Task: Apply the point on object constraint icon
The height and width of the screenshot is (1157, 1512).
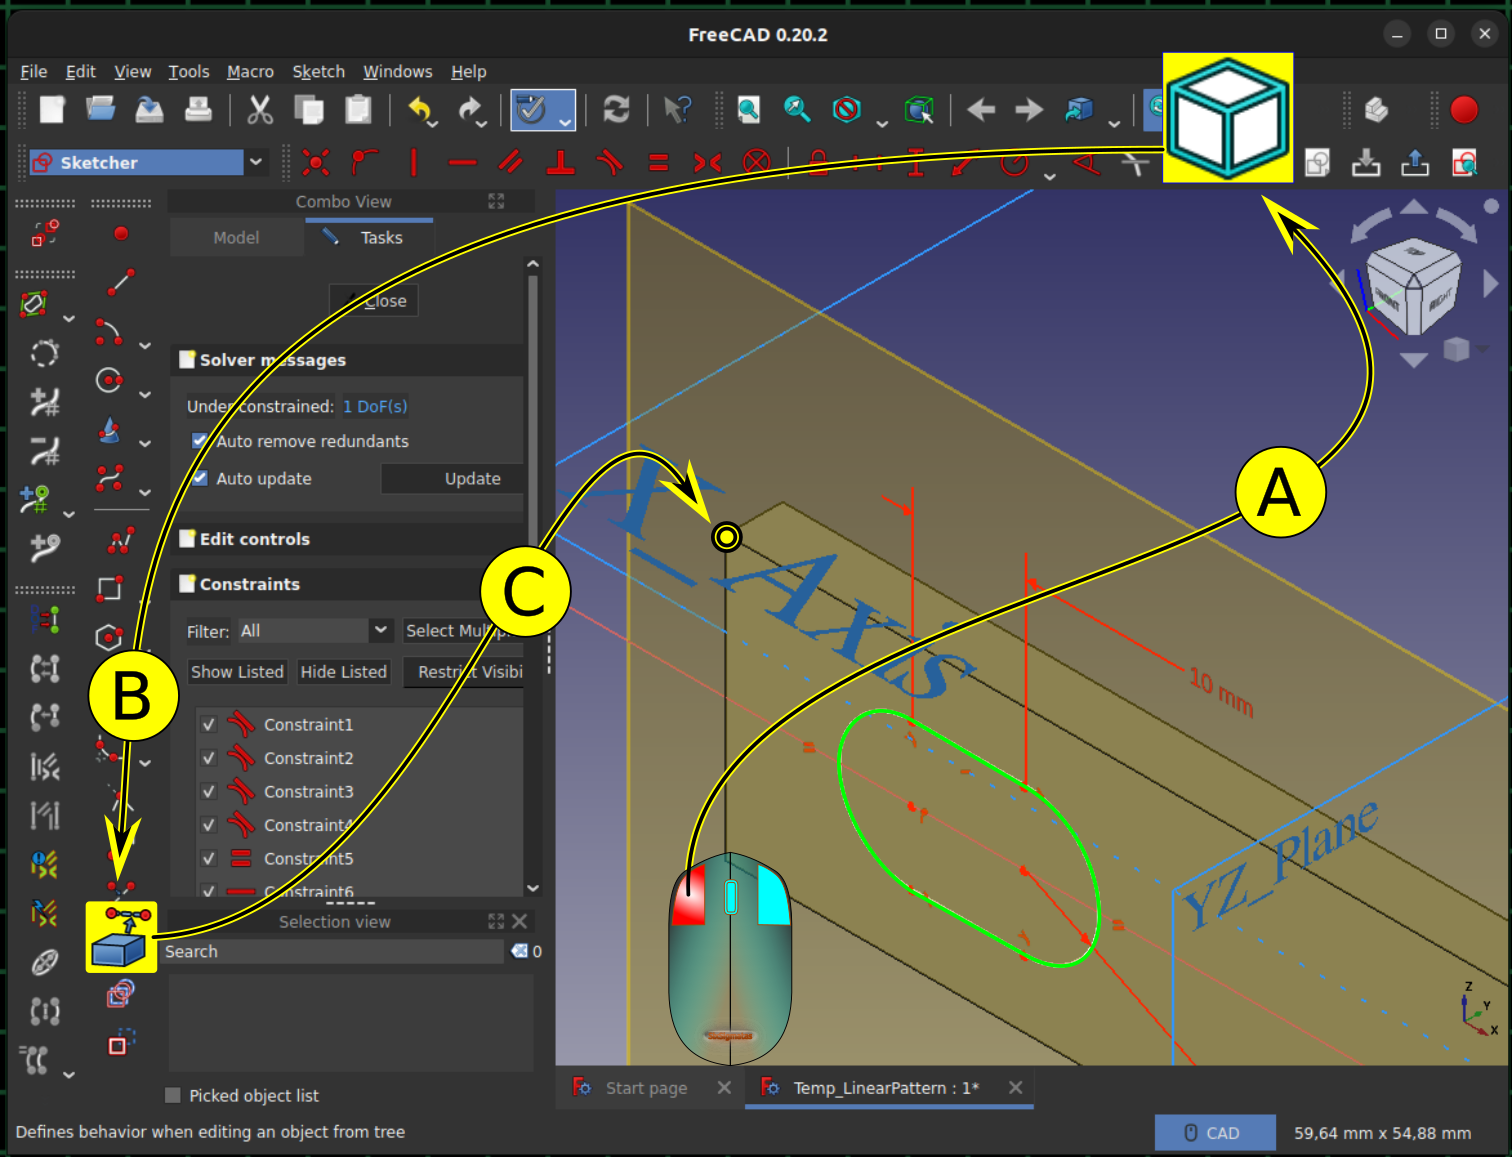Action: tap(365, 162)
